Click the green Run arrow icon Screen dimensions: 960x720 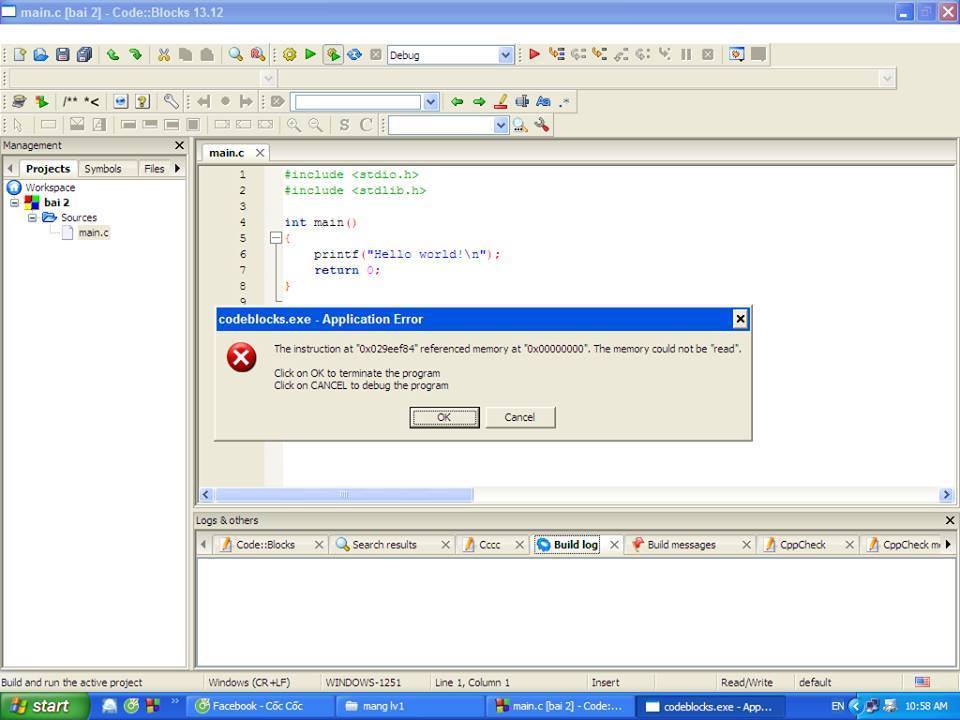tap(310, 55)
